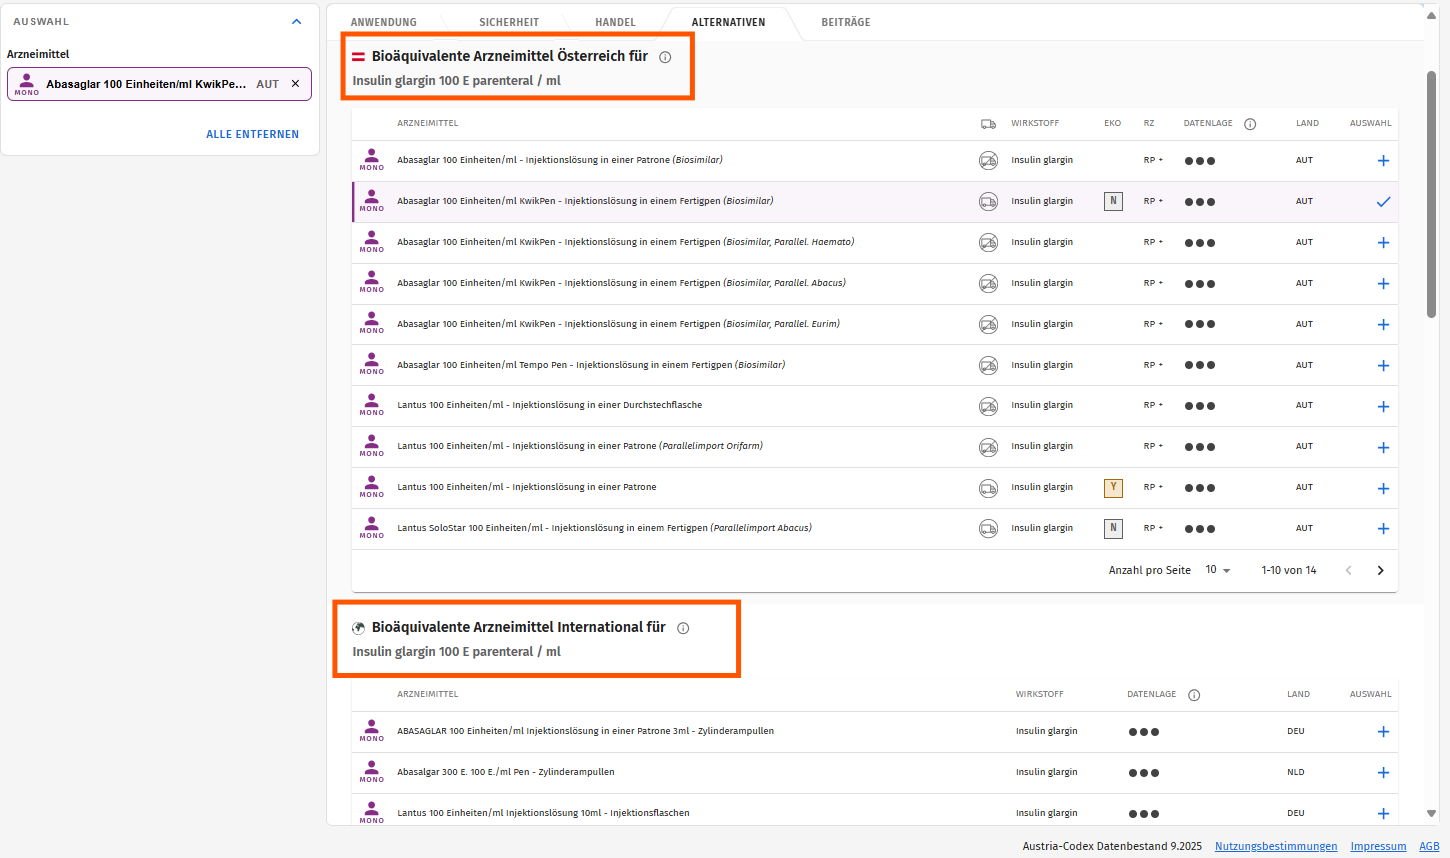
Task: Click EKO N box on Lantus SoloStar row
Action: [x=1113, y=528]
